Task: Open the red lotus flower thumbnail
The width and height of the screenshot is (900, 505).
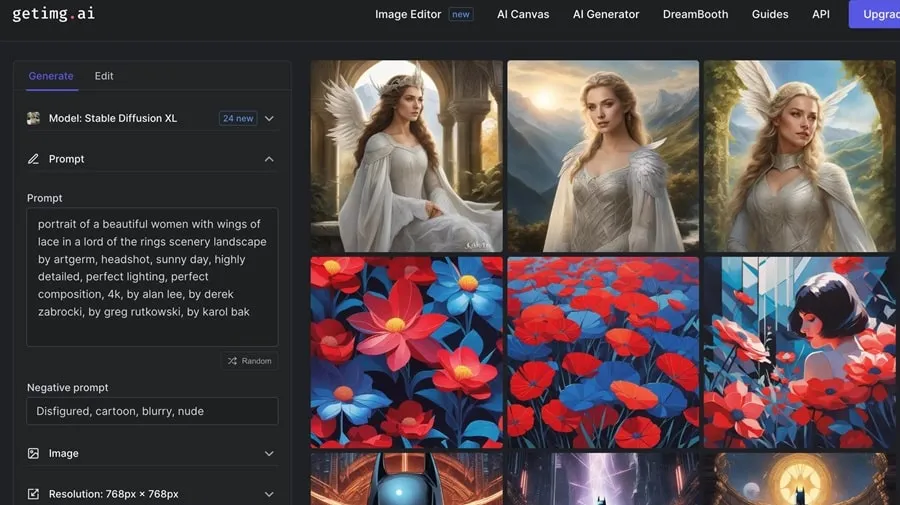Action: pos(404,352)
